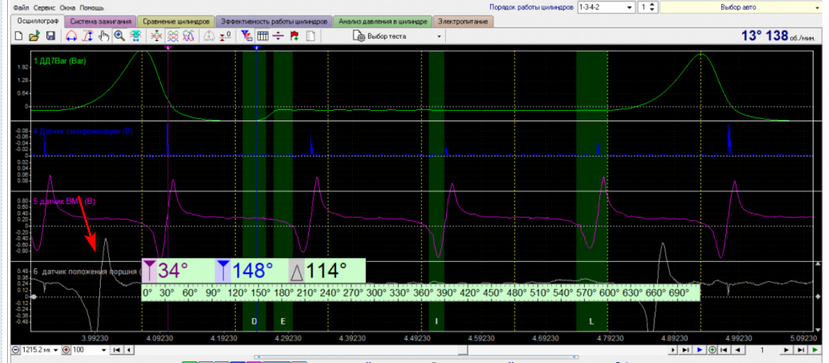Select the horizontal measurement arc tool icon
The image size is (829, 363).
[x=71, y=36]
